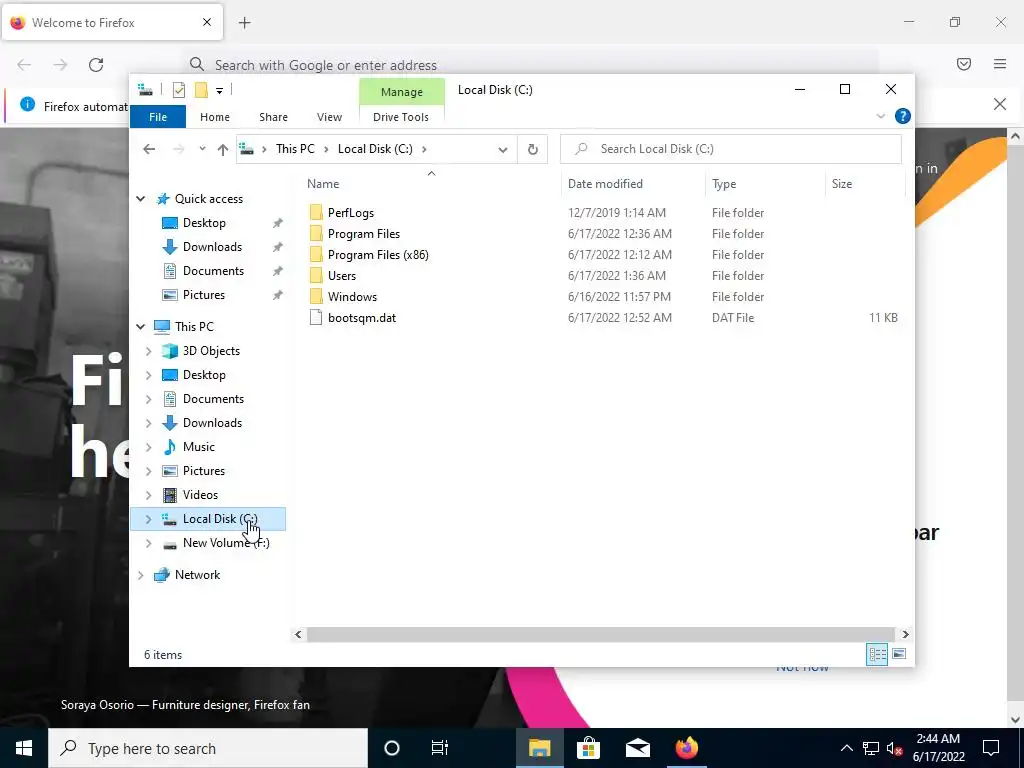Refresh the Local Disk (C:) folder view
Image resolution: width=1024 pixels, height=768 pixels.
pyautogui.click(x=532, y=150)
